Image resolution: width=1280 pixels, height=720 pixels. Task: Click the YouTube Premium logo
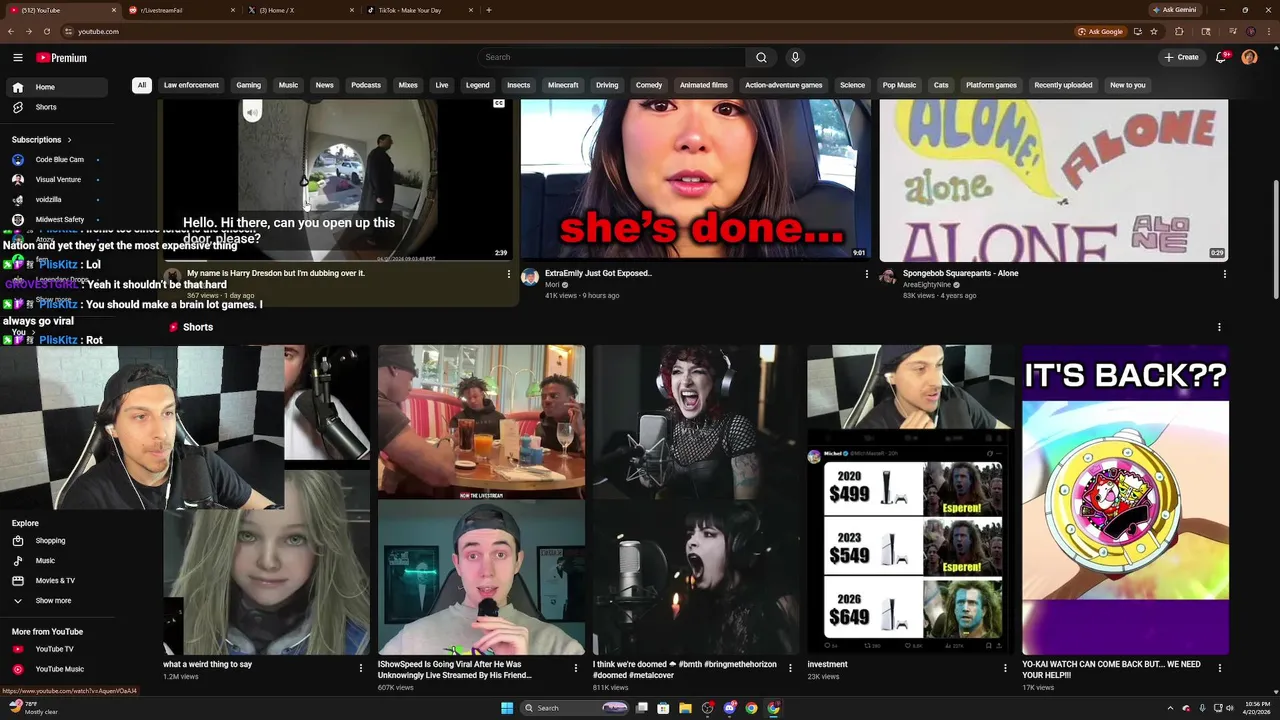(x=61, y=58)
